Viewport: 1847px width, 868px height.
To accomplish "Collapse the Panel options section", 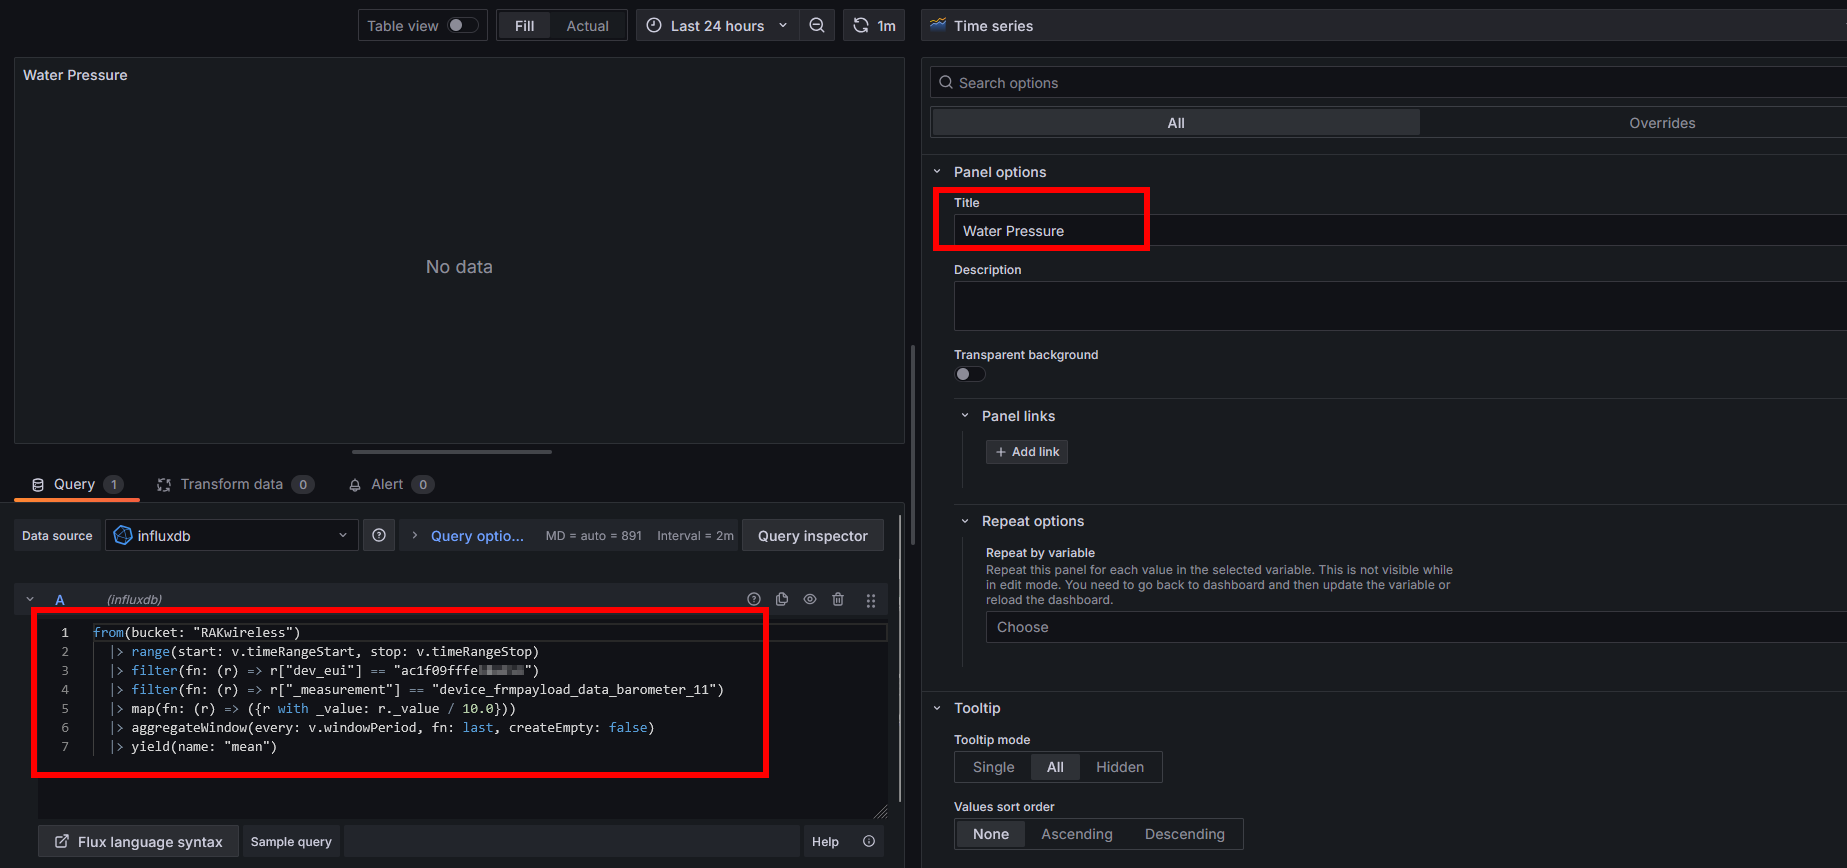I will tap(937, 172).
